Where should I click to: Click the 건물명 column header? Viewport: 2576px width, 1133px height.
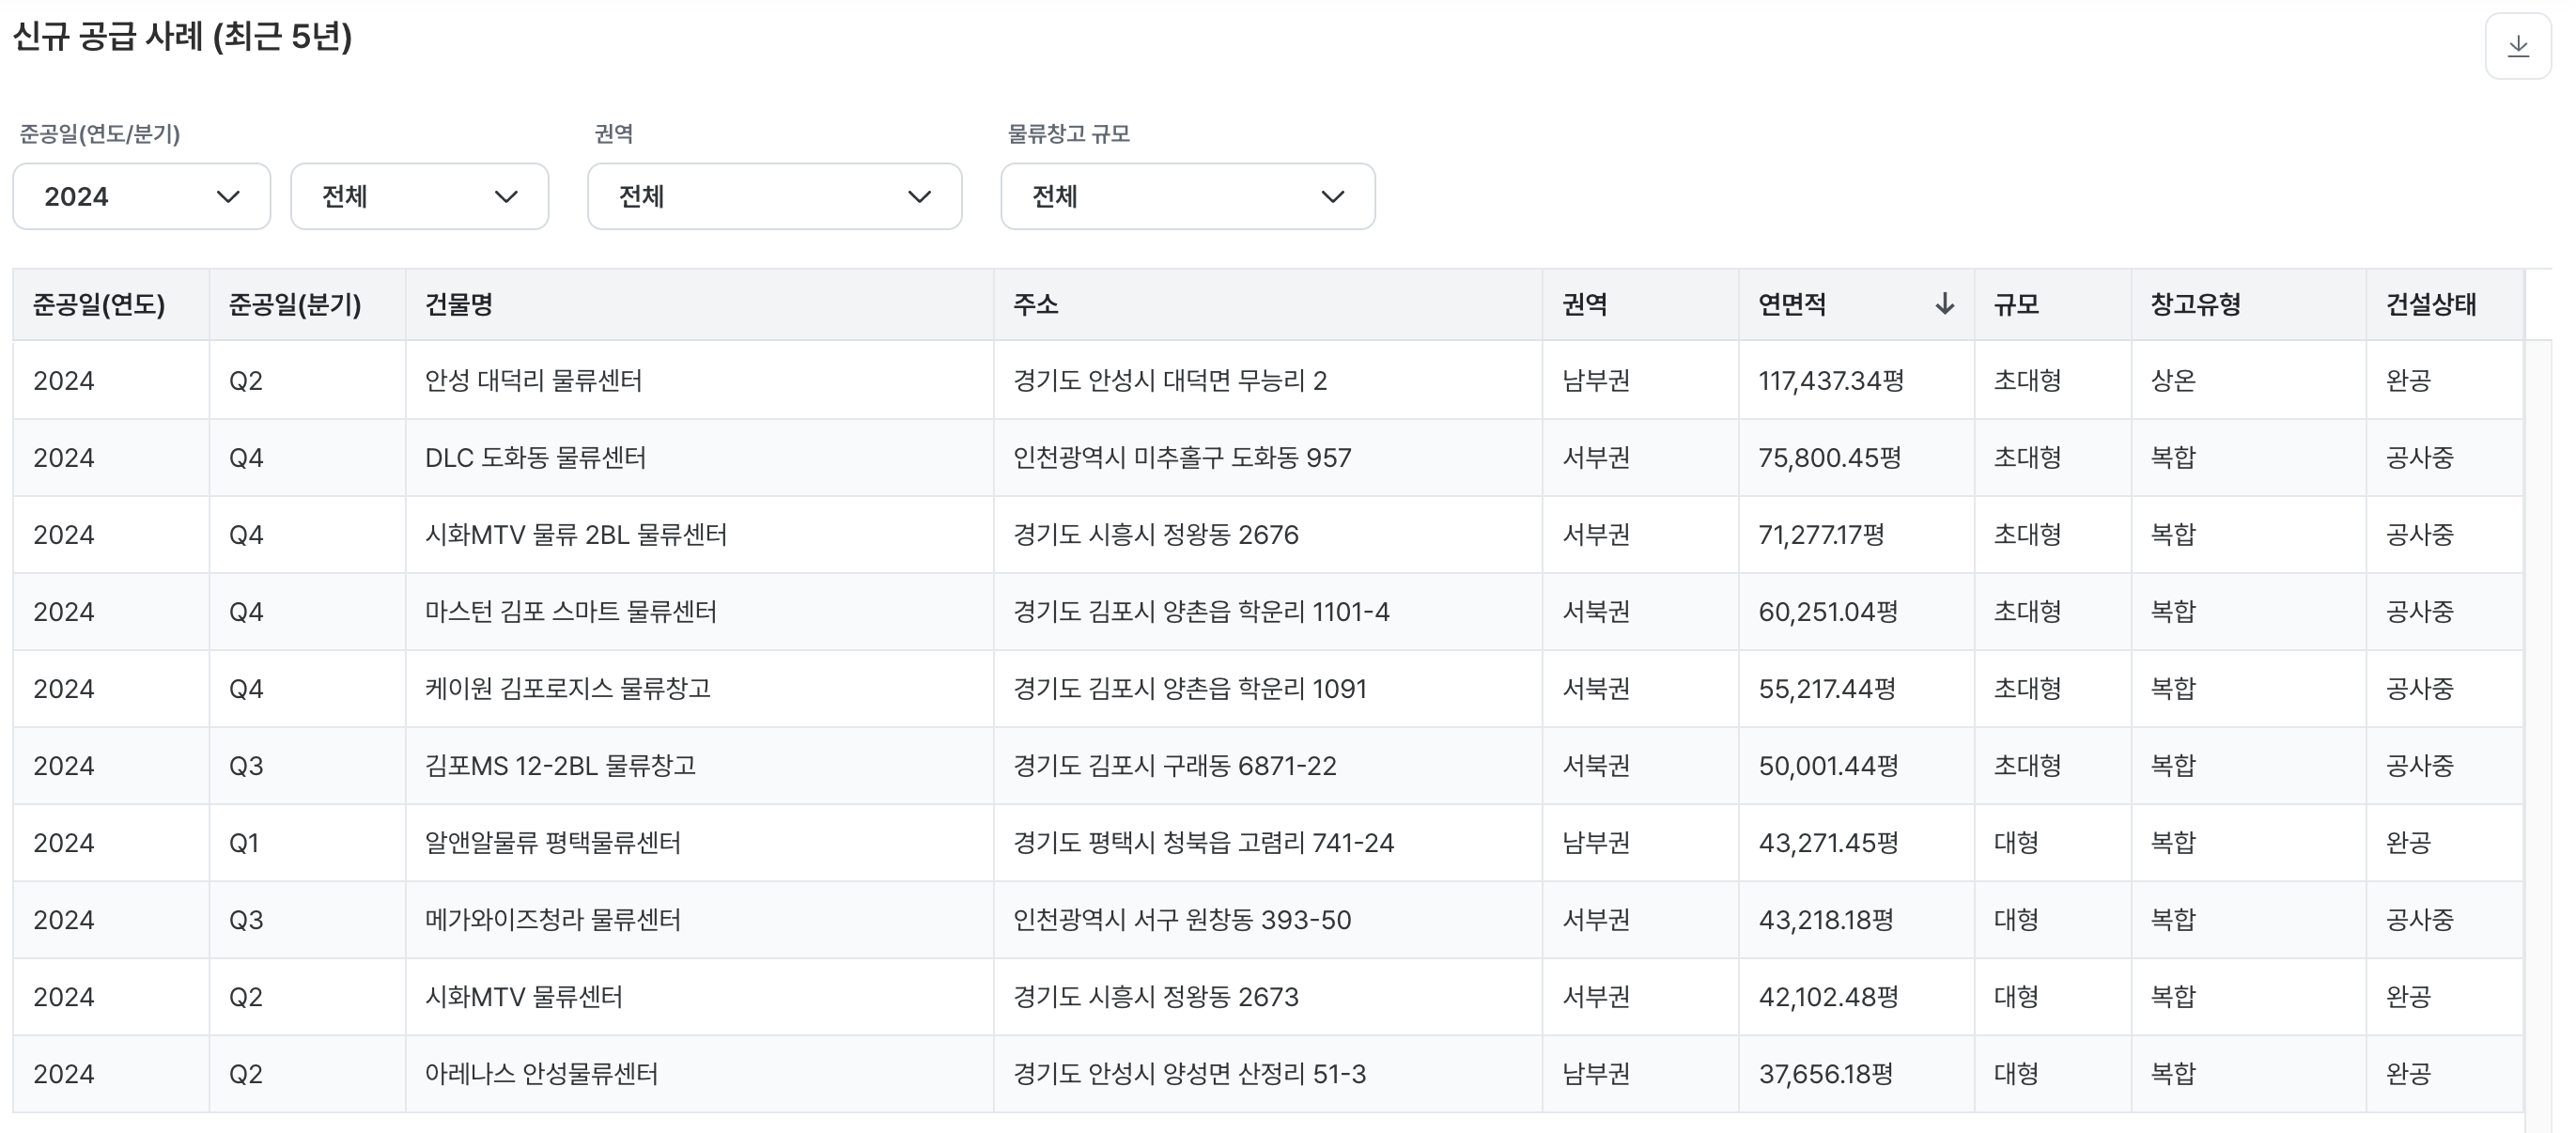[459, 305]
